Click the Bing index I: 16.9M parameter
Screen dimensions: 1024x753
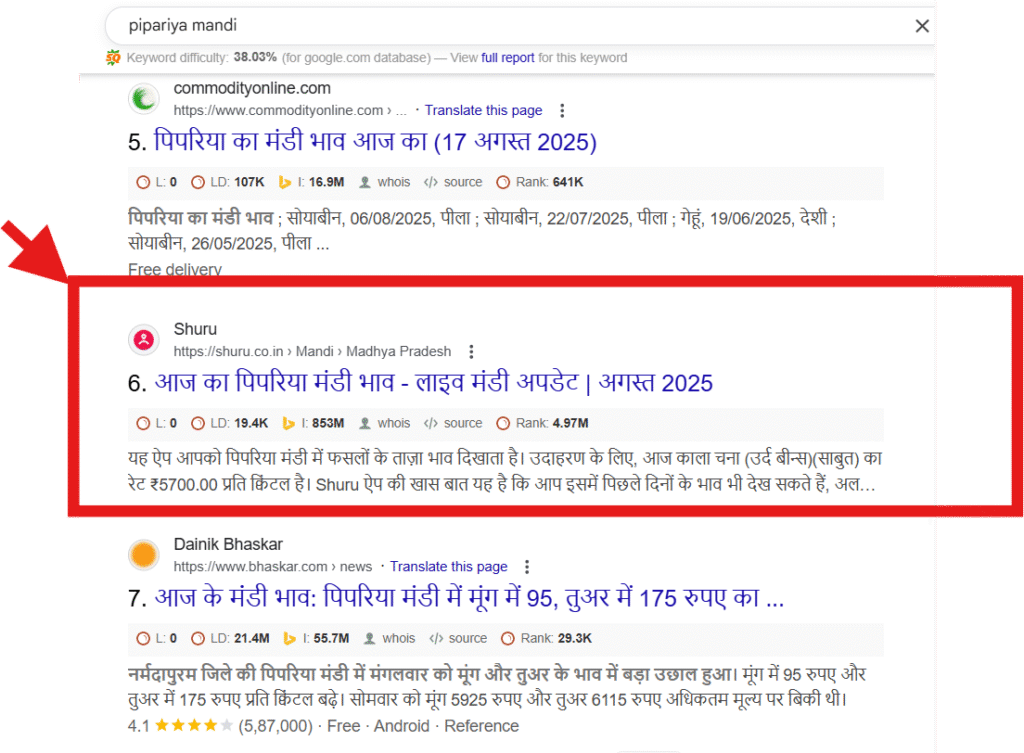point(311,182)
